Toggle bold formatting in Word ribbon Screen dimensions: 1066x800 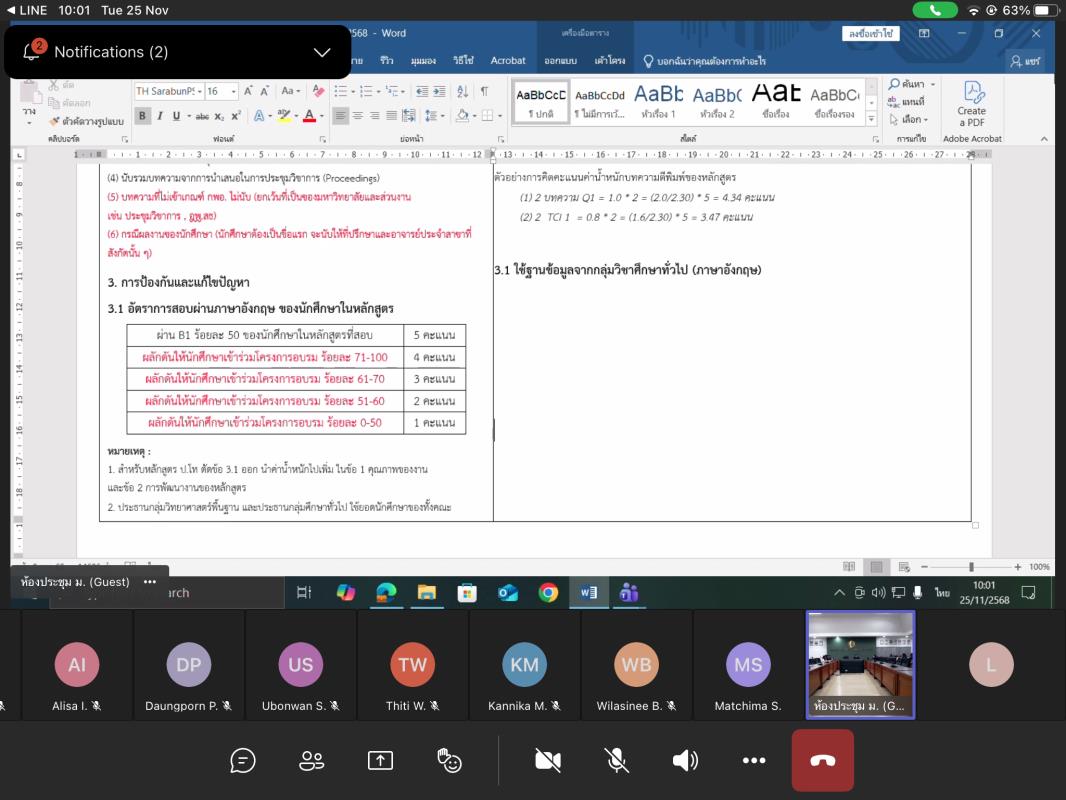click(143, 116)
